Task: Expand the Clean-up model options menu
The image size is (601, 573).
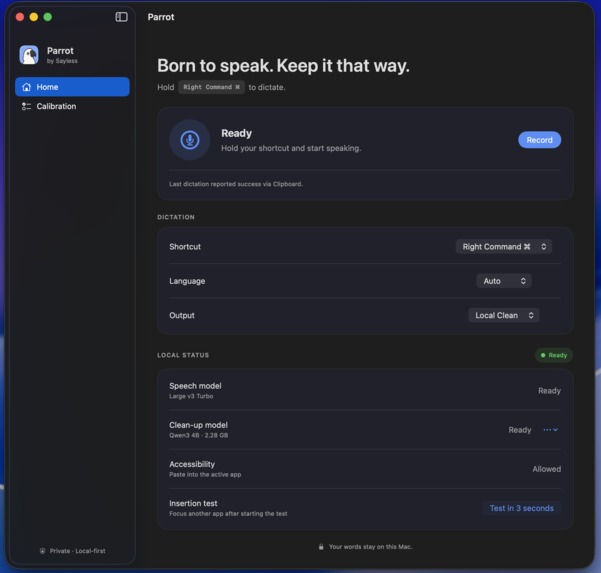Action: pos(551,430)
